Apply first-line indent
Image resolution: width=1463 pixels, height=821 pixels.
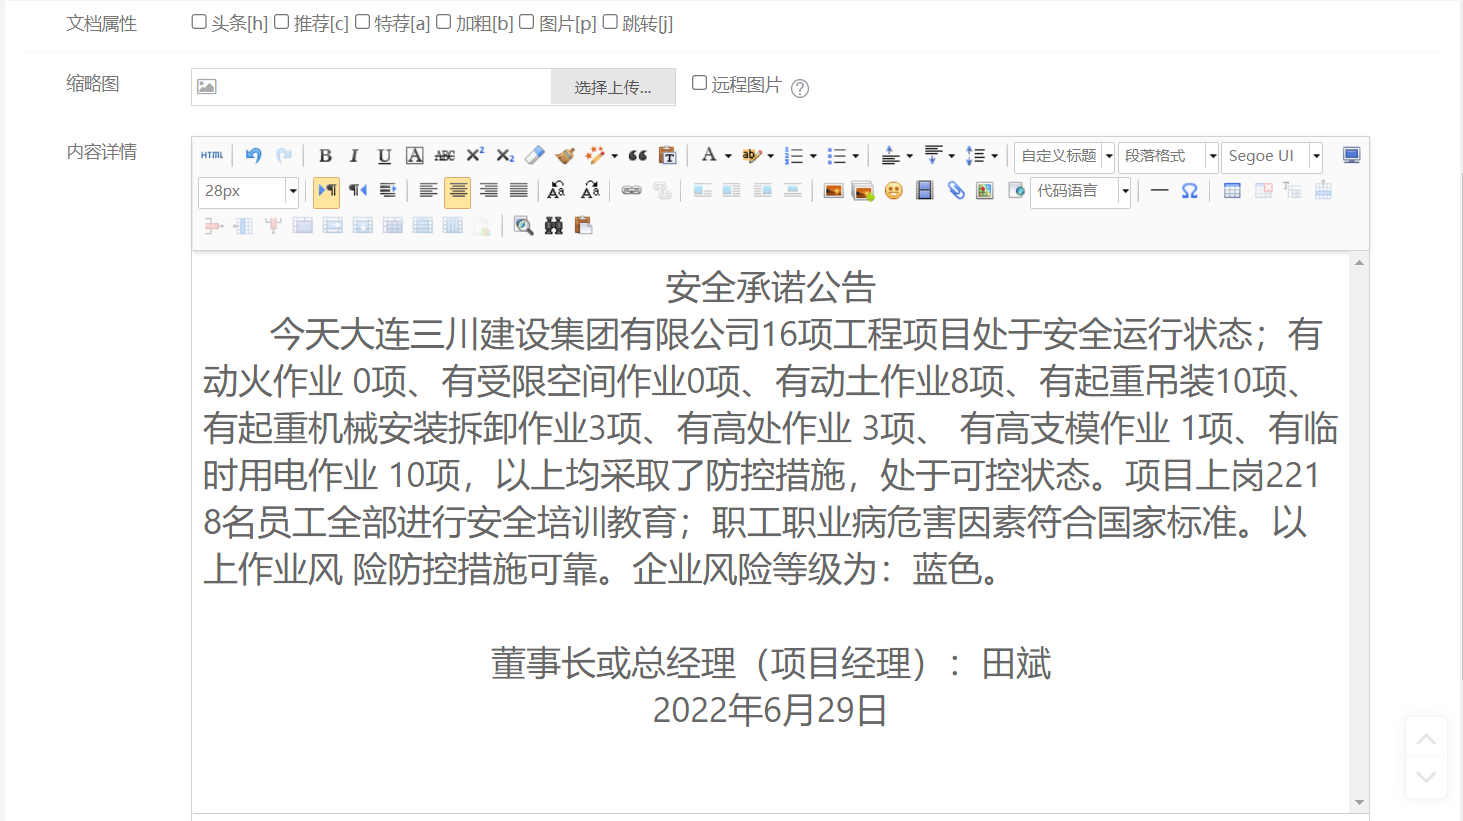coord(388,191)
